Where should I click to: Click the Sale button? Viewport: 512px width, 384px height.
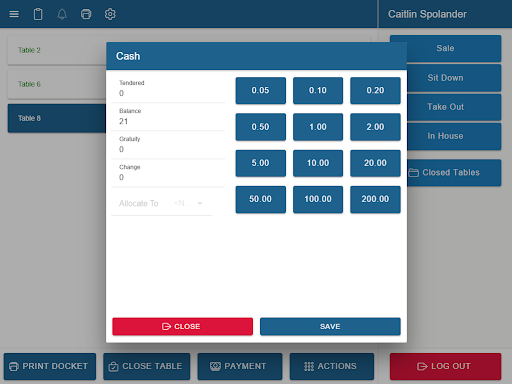click(445, 48)
